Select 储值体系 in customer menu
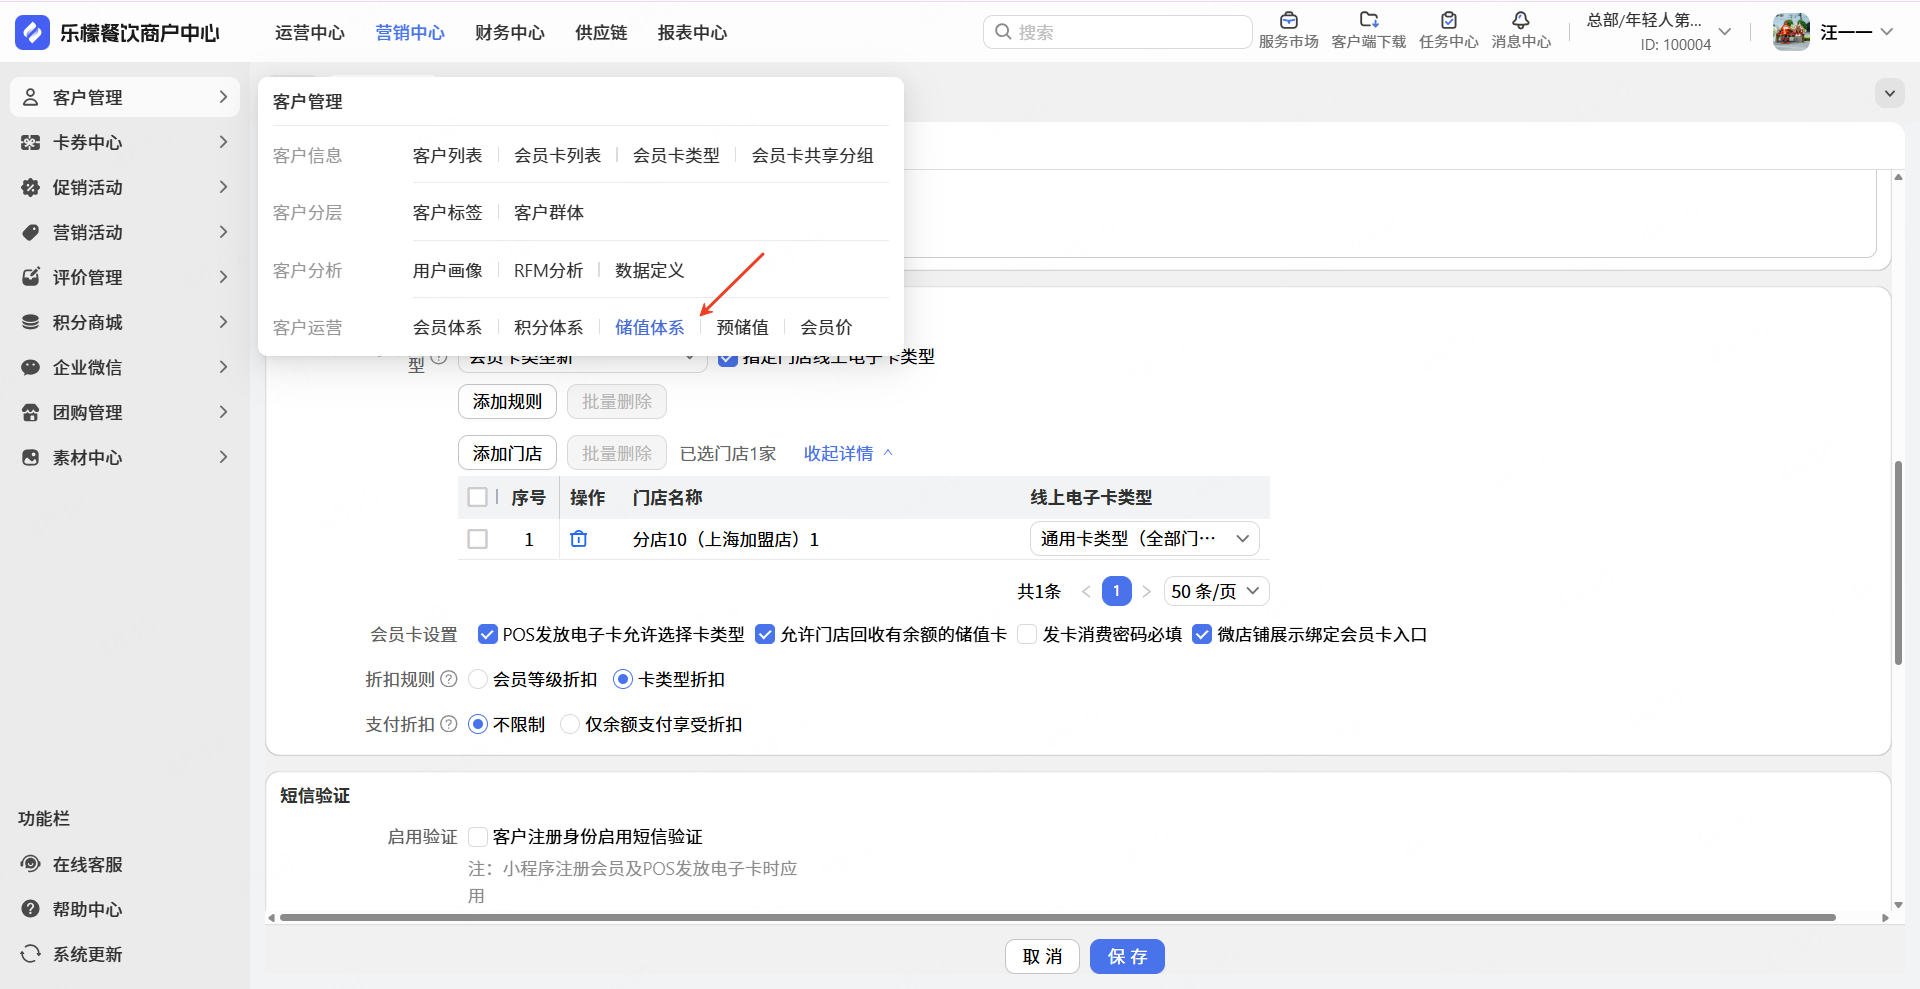 coord(650,327)
